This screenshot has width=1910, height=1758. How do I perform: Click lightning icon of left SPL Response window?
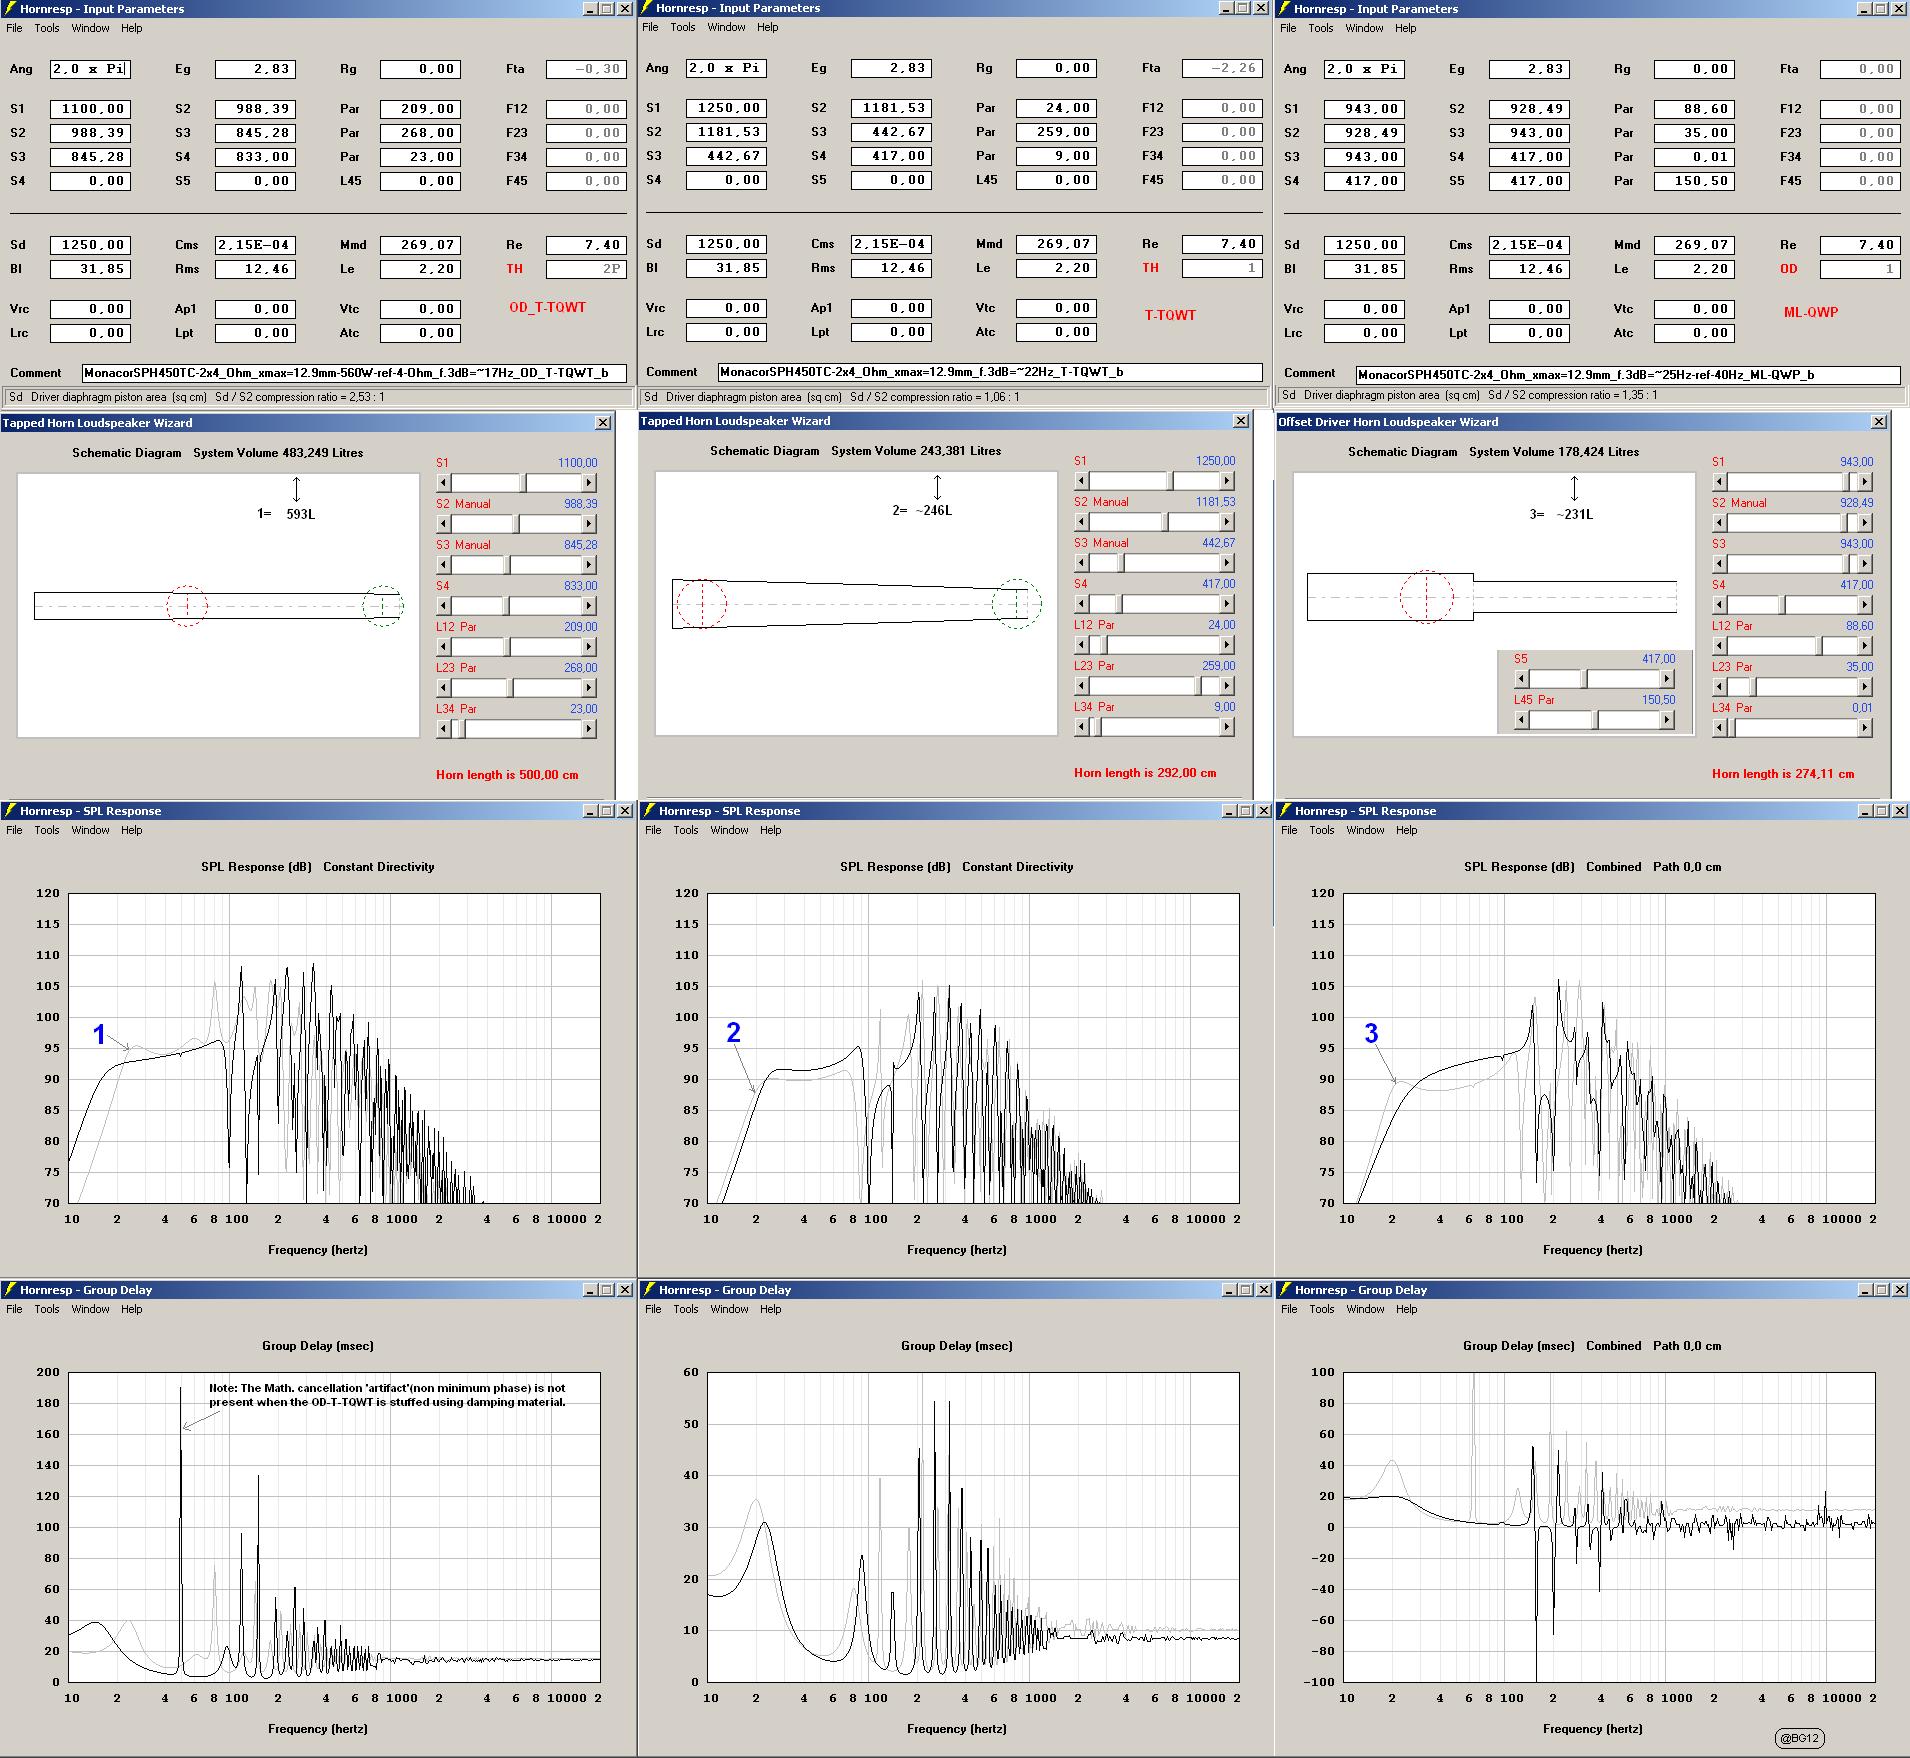point(10,811)
